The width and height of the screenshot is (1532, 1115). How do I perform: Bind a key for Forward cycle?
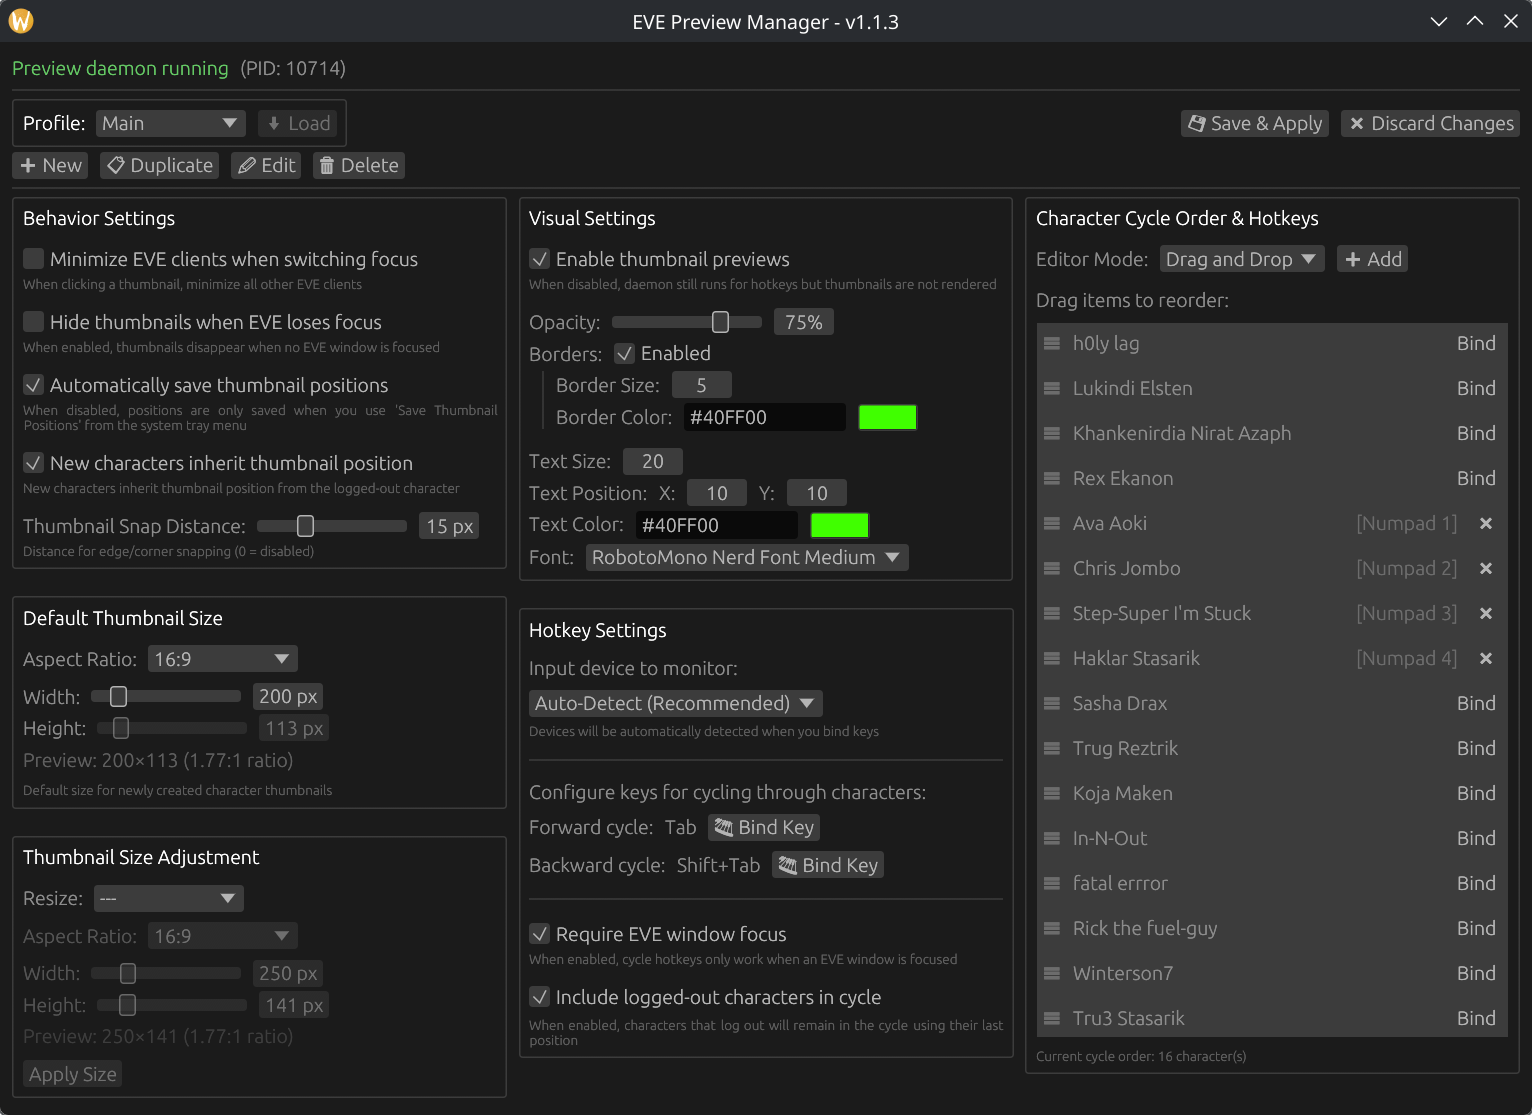click(764, 827)
